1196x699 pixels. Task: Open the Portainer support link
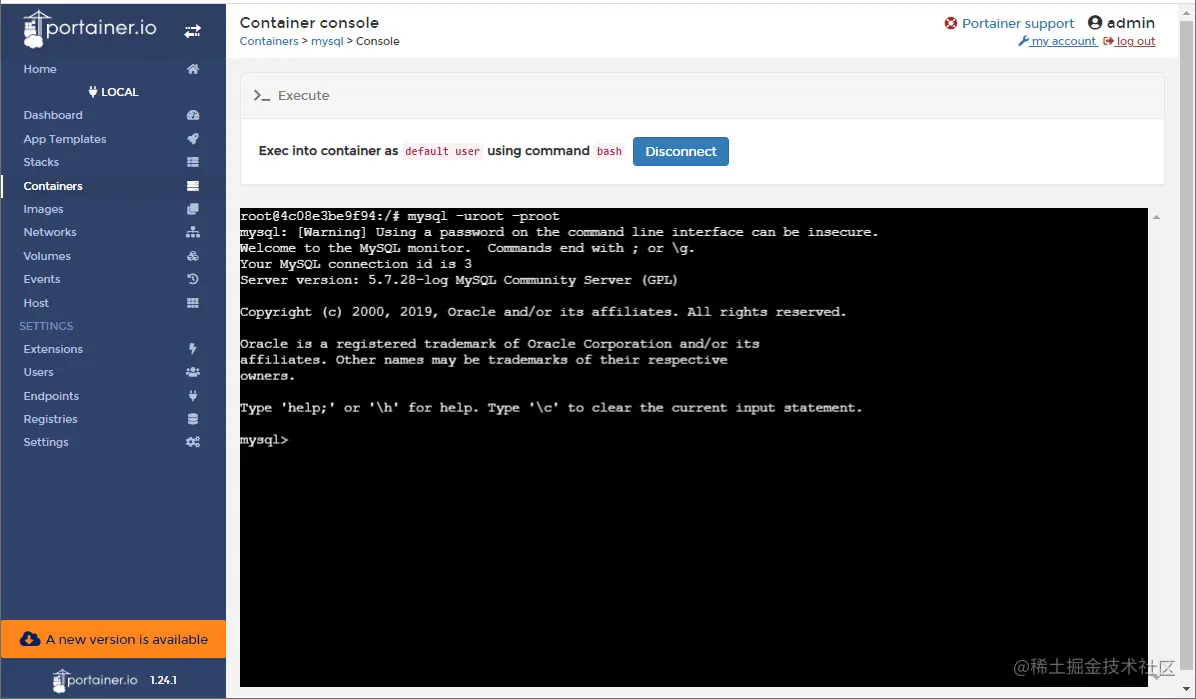[1018, 24]
